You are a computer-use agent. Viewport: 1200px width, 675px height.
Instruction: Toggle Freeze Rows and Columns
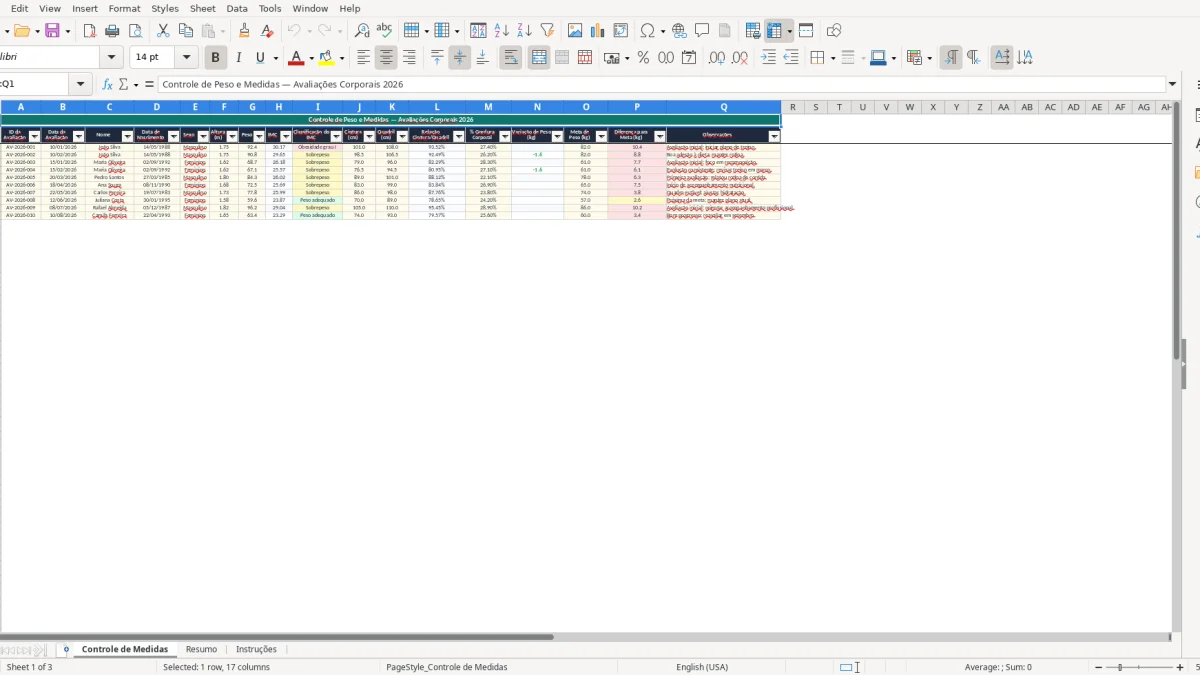click(x=775, y=31)
